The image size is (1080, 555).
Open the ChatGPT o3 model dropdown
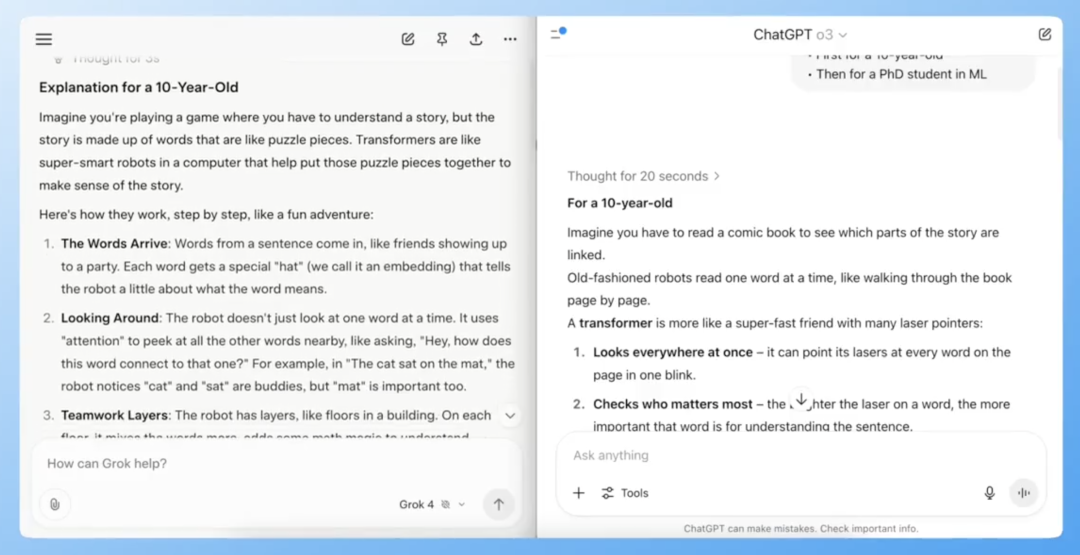click(800, 34)
